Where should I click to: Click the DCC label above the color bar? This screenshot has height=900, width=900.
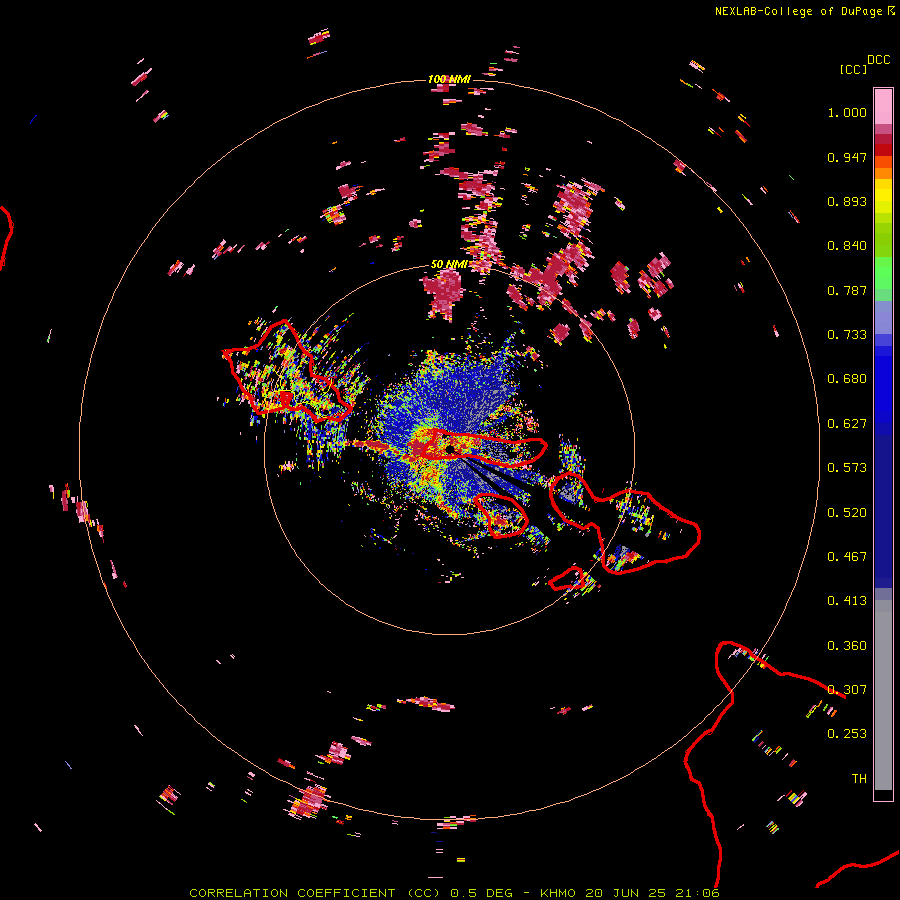pyautogui.click(x=879, y=60)
